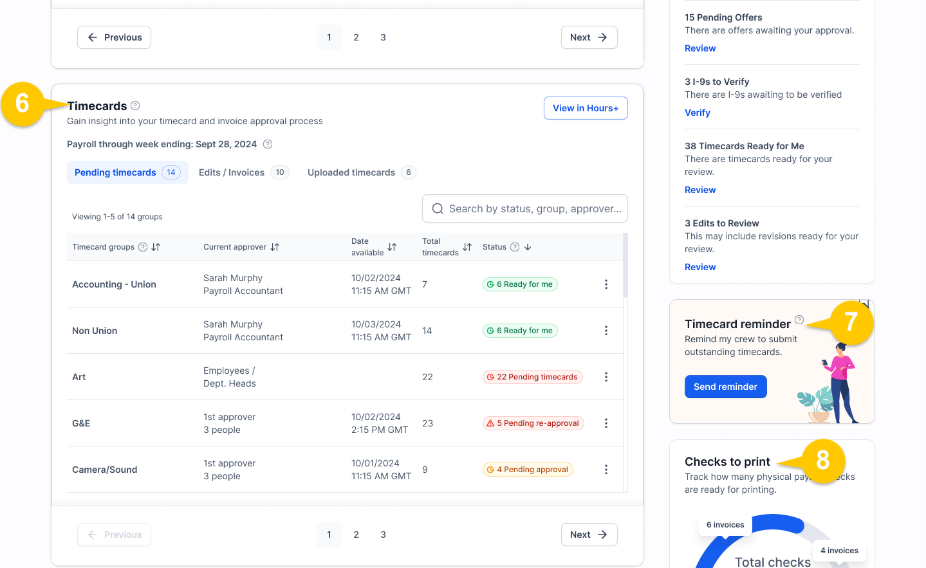Click Review link under 15 Pending Offers
Screen dimensions: 926x568
pyautogui.click(x=700, y=48)
